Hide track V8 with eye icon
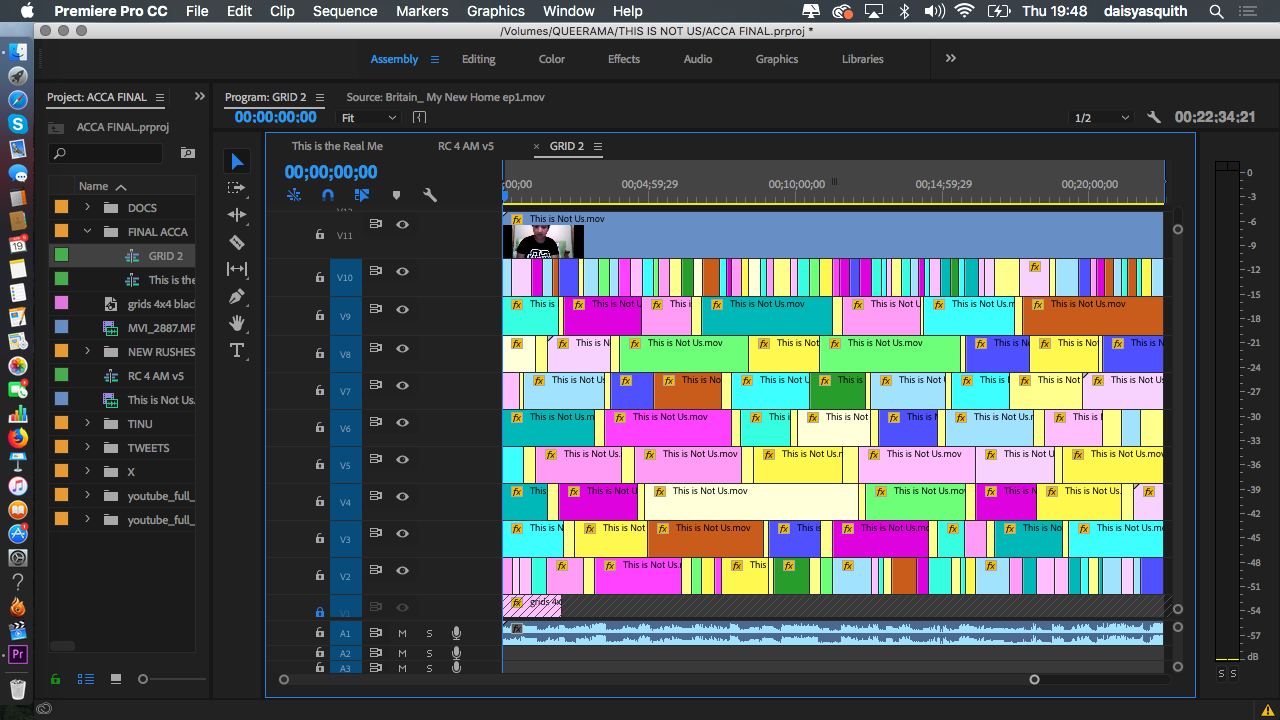1280x720 pixels. pyautogui.click(x=402, y=348)
